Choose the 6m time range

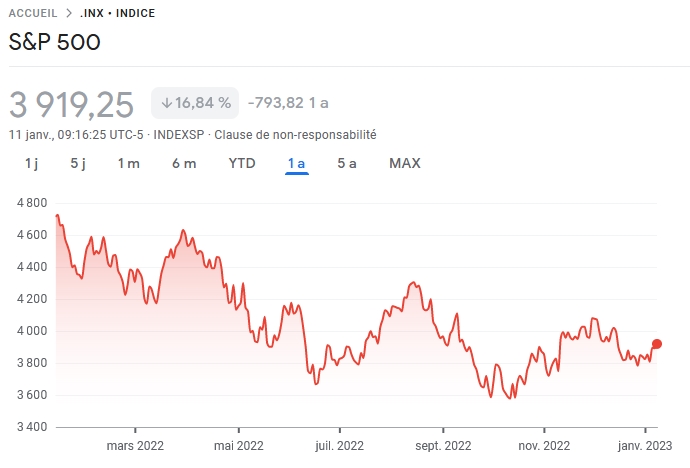(184, 163)
